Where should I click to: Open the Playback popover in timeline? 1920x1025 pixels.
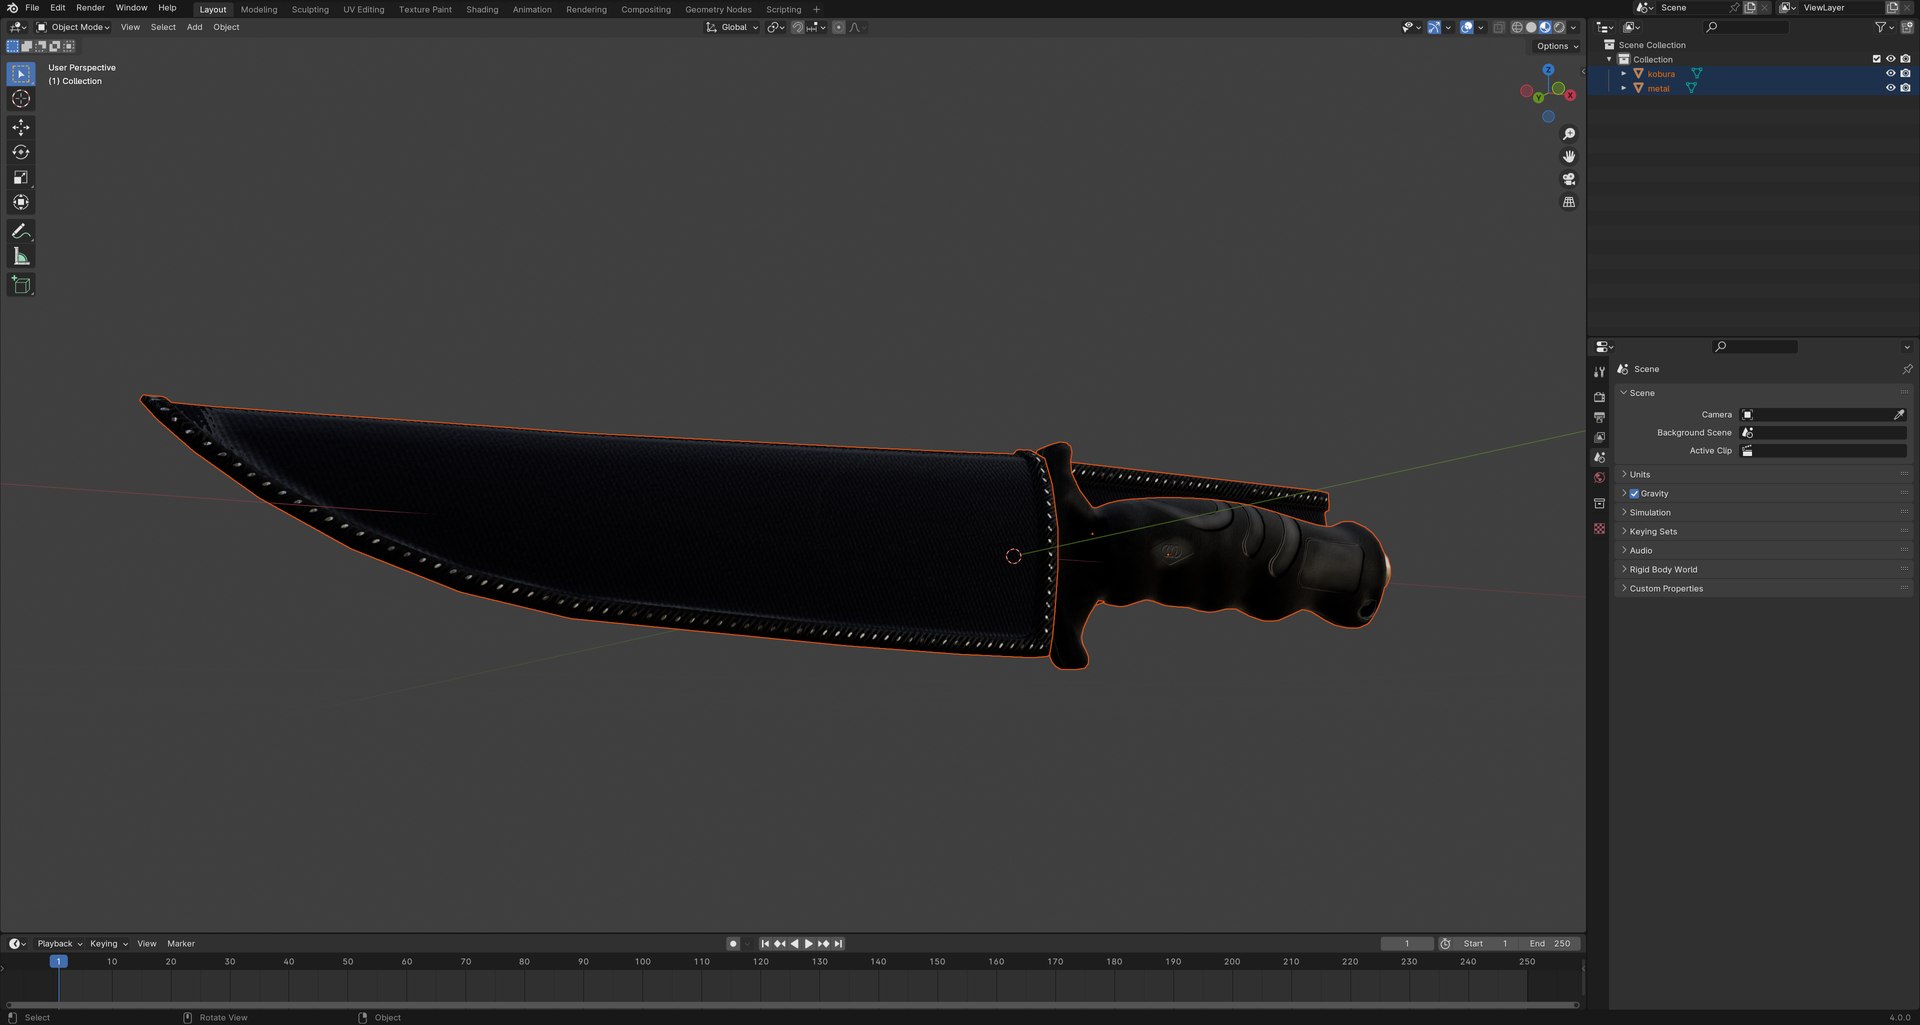(59, 943)
